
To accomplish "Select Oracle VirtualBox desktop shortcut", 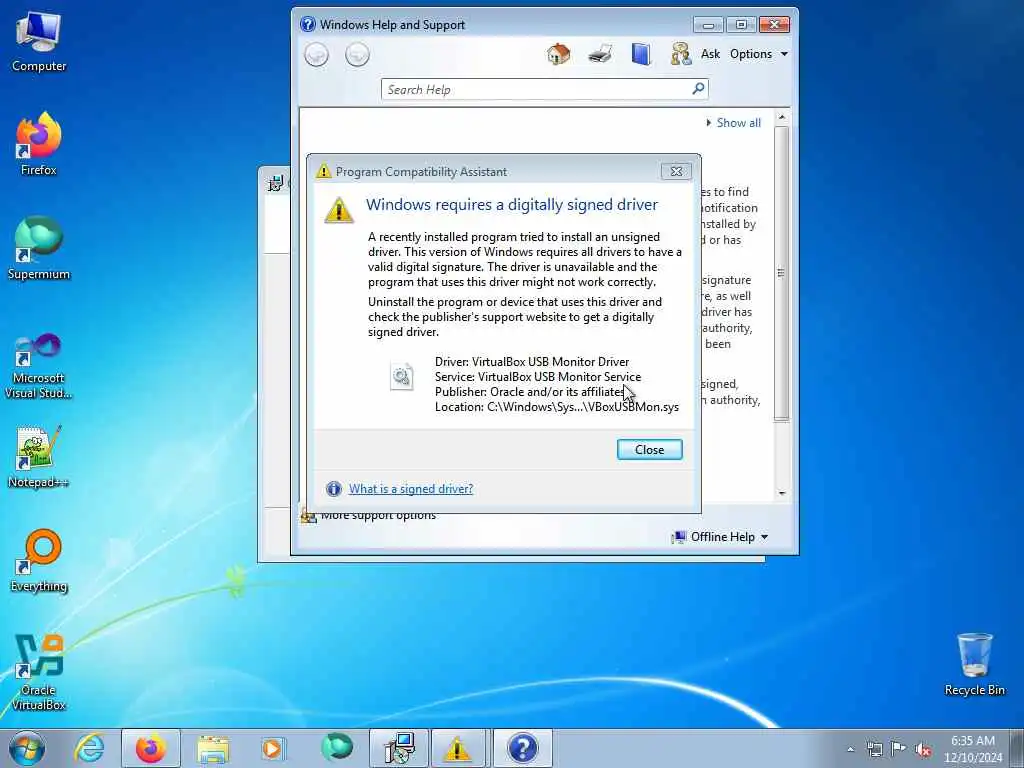I will pos(39,673).
